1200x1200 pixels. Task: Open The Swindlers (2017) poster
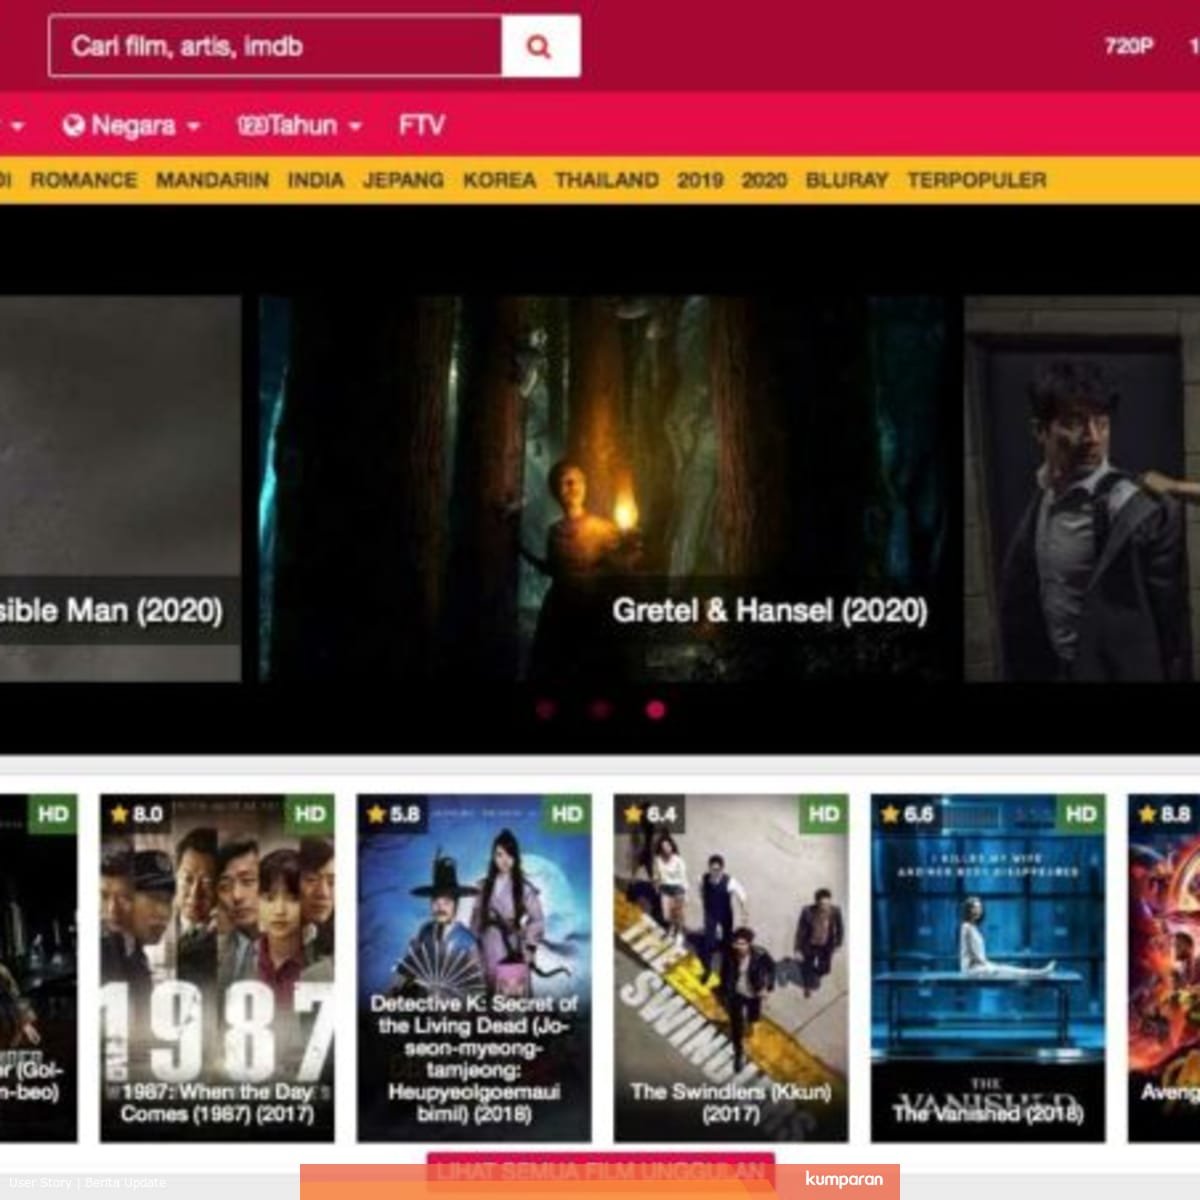tap(731, 968)
